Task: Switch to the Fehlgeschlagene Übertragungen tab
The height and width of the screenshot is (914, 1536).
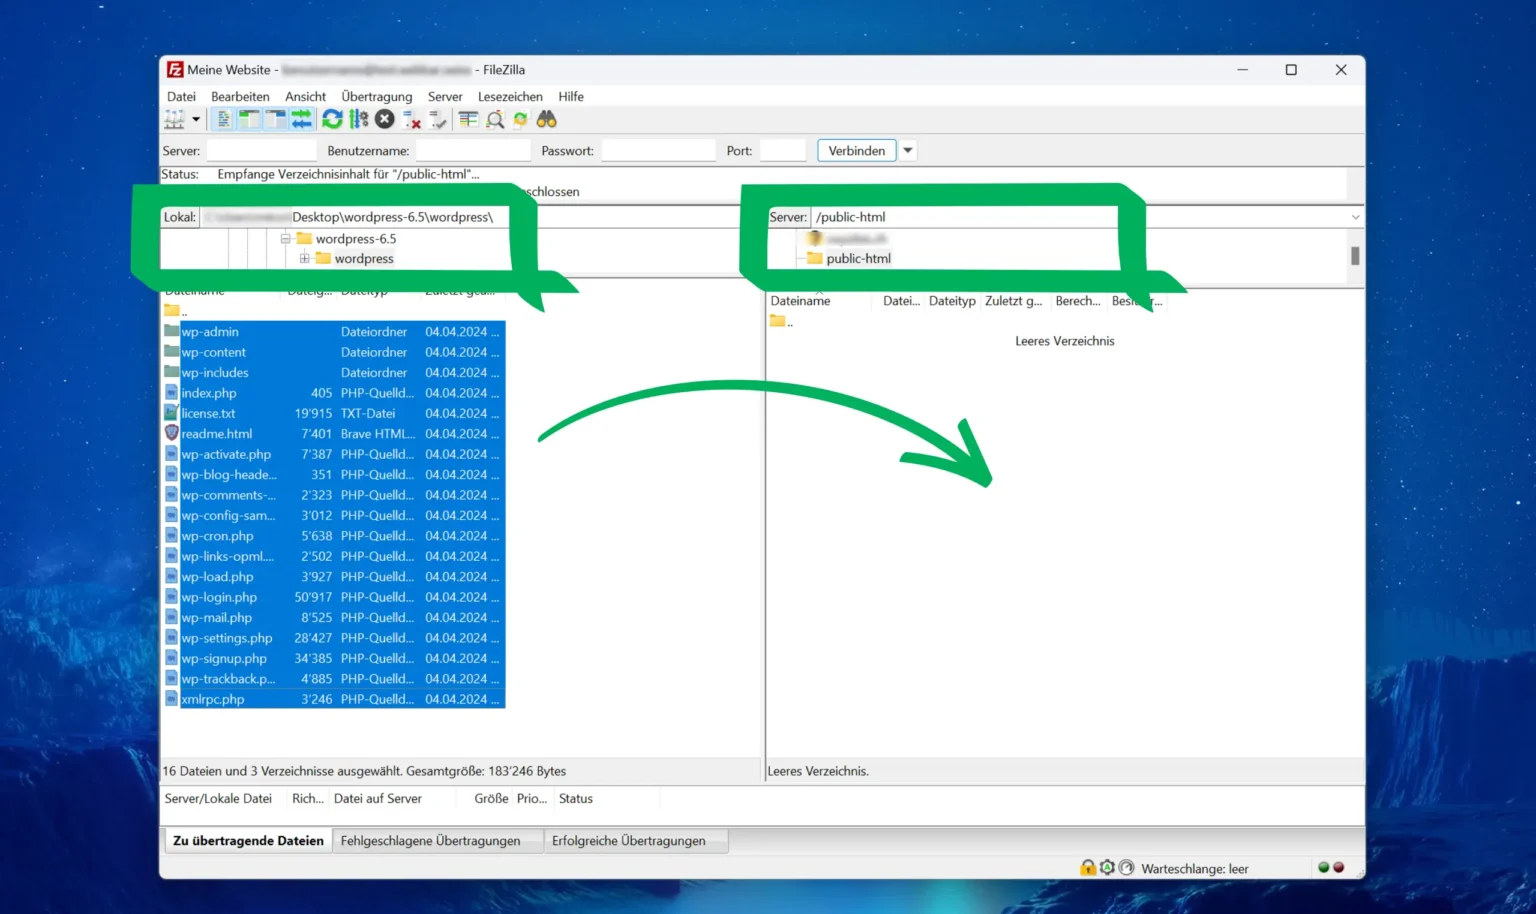Action: point(430,841)
